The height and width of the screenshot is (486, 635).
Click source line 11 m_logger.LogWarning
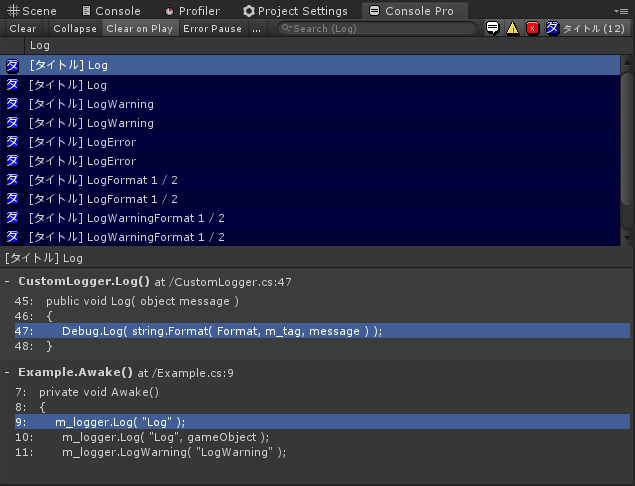[x=322, y=452]
